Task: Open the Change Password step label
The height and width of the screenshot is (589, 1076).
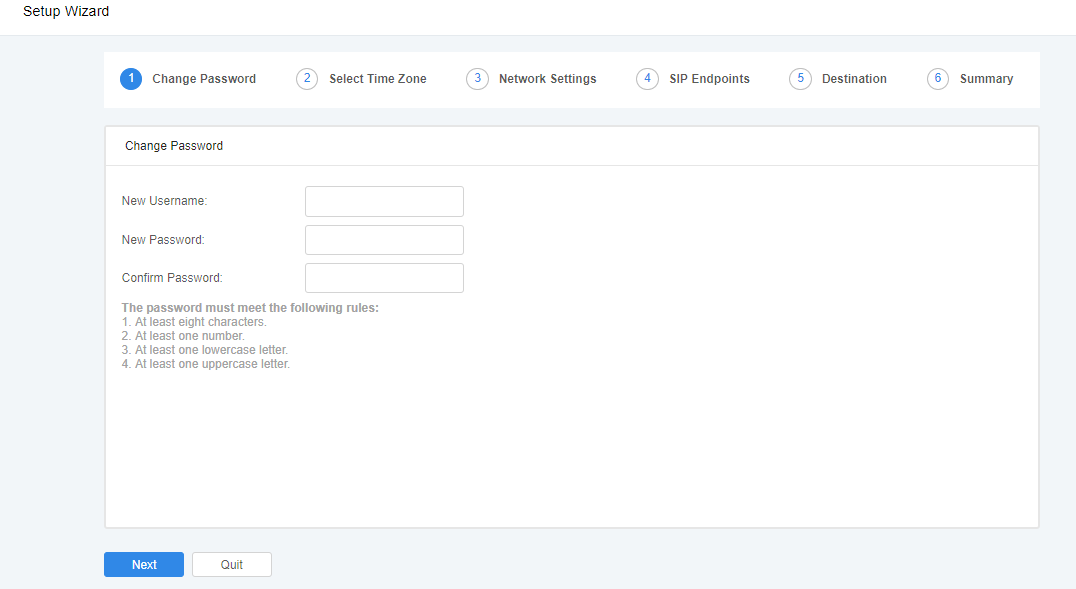Action: tap(204, 79)
